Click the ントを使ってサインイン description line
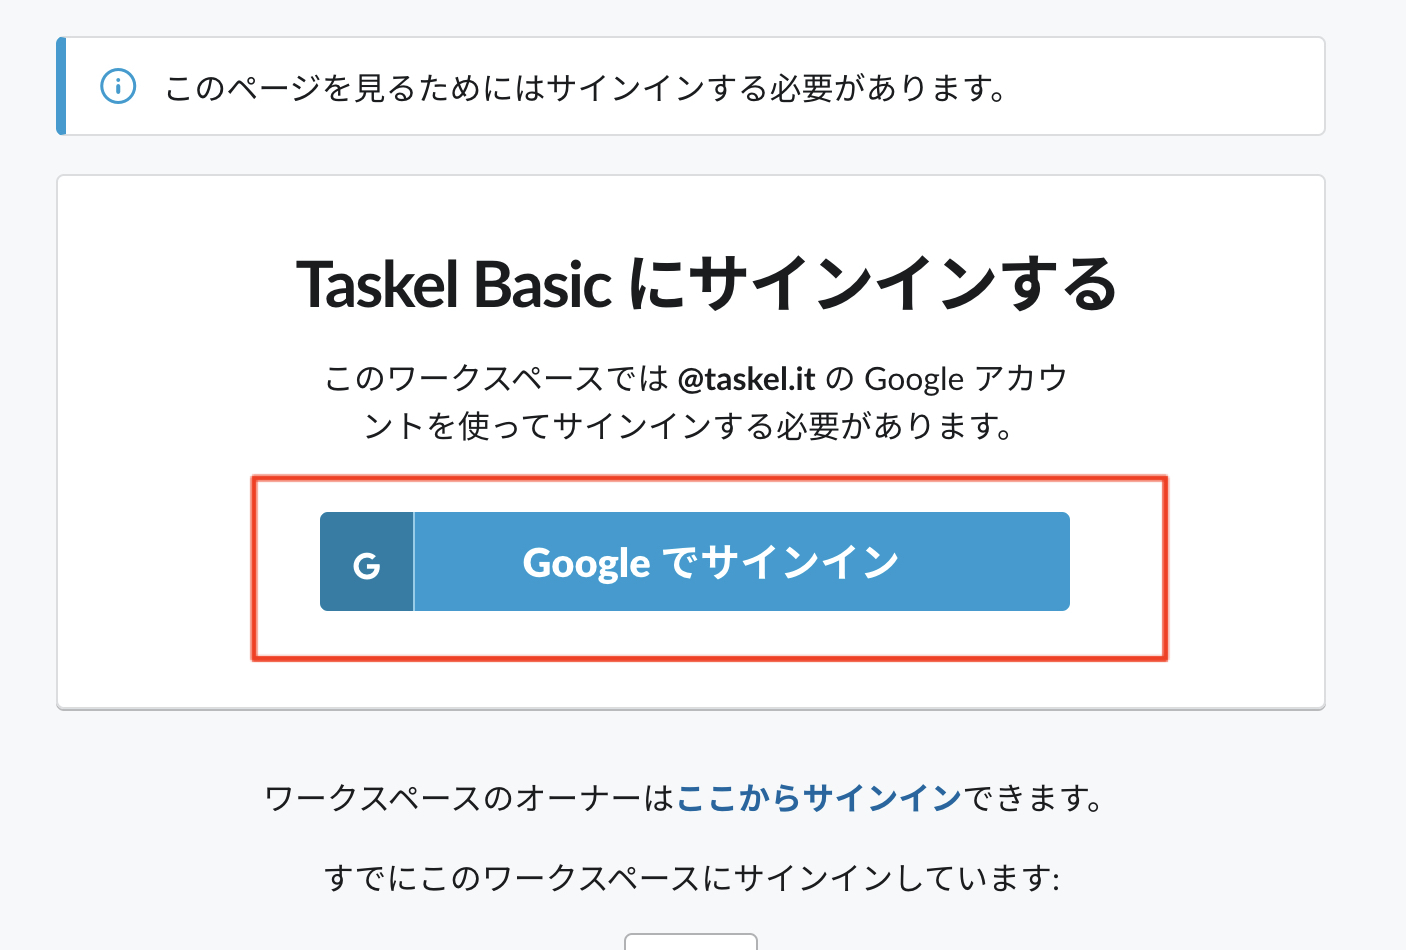This screenshot has width=1406, height=950. [690, 427]
